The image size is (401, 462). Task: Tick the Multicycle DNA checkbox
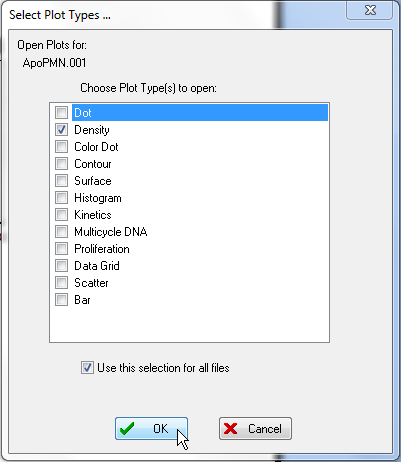point(61,232)
